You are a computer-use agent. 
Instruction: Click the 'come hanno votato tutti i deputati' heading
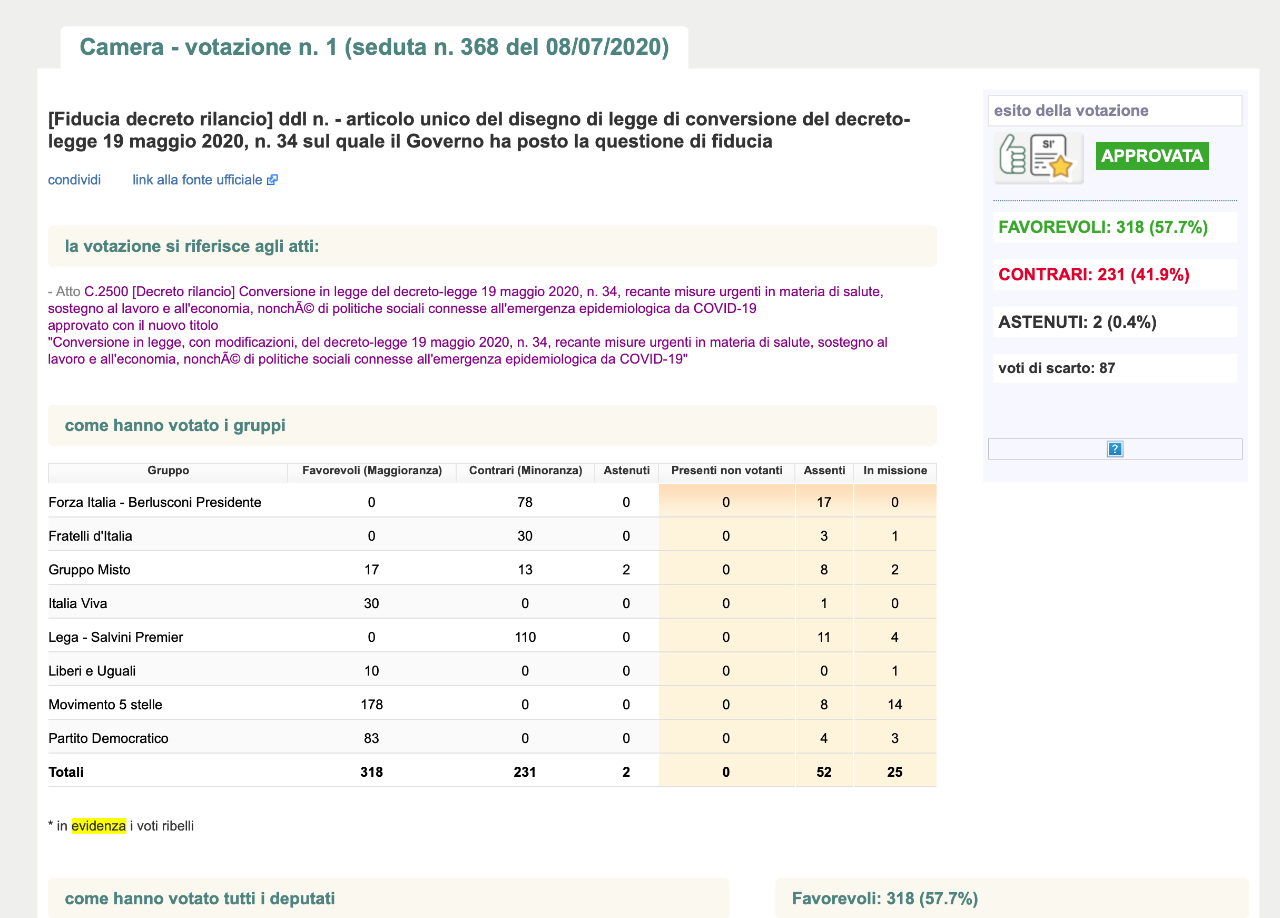coord(200,898)
